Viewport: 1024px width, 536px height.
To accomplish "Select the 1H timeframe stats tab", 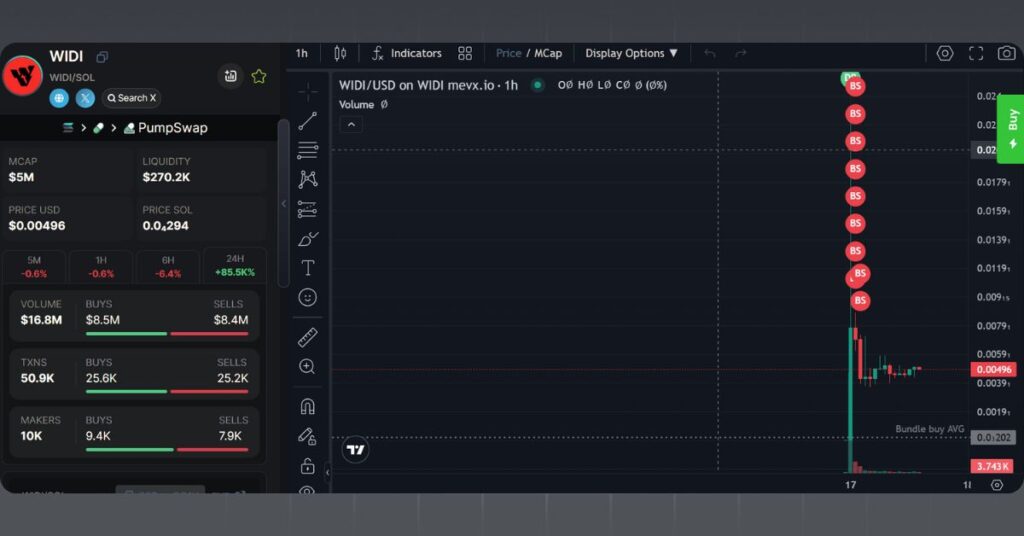I will pyautogui.click(x=101, y=266).
